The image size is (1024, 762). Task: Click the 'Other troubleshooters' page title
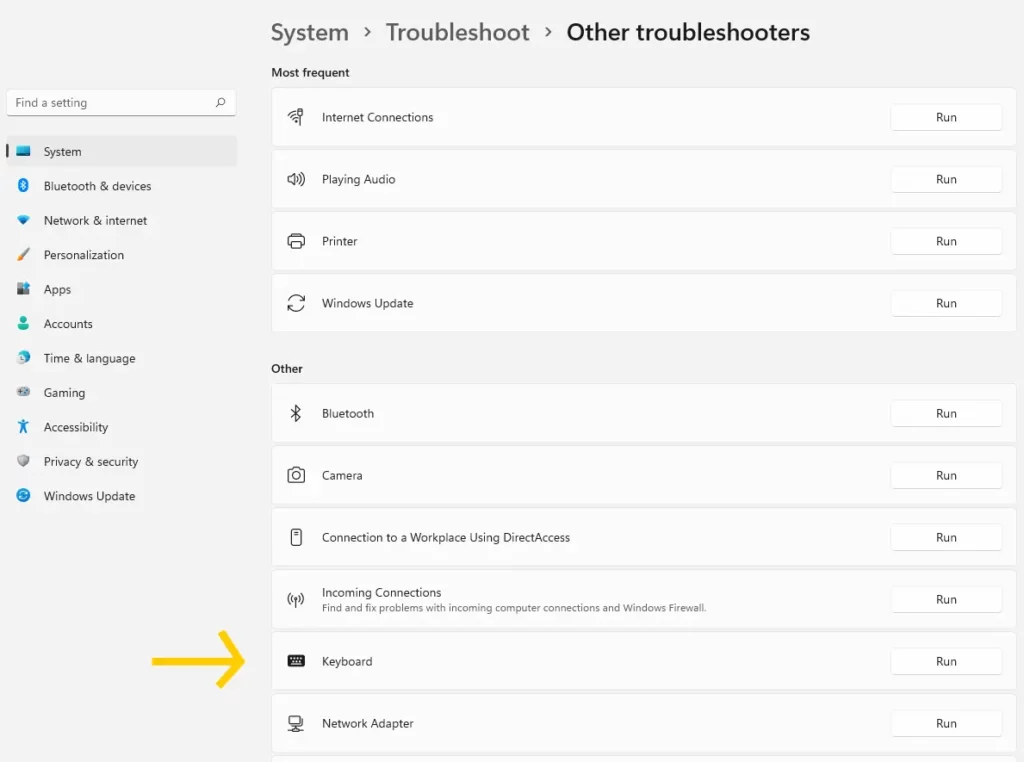pyautogui.click(x=688, y=33)
